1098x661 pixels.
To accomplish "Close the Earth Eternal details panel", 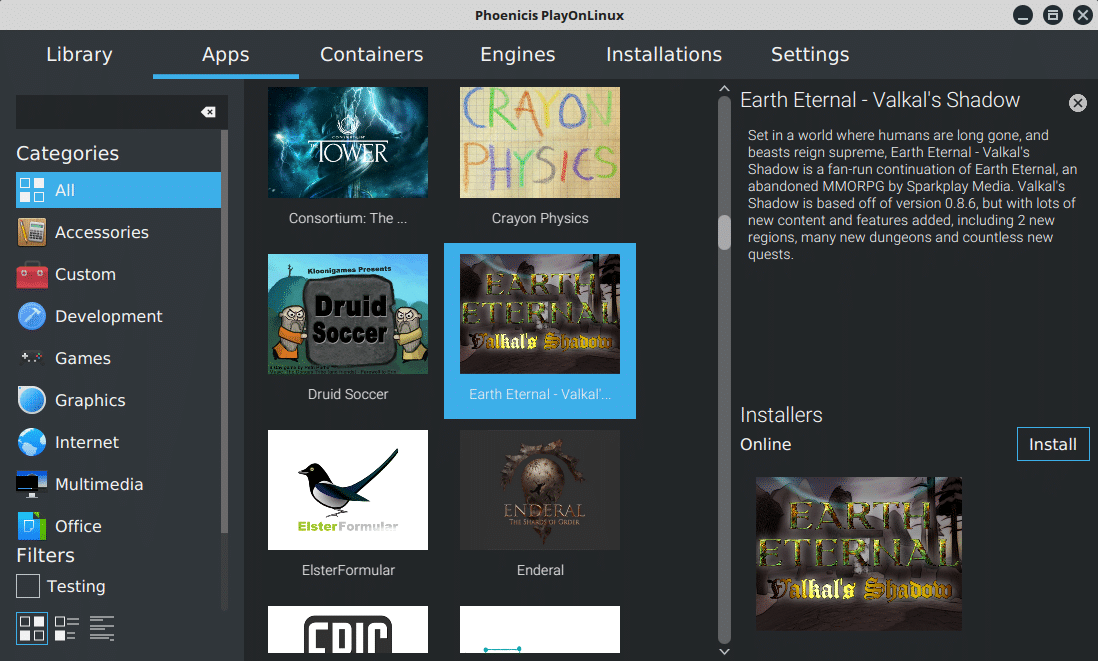I will pos(1078,104).
